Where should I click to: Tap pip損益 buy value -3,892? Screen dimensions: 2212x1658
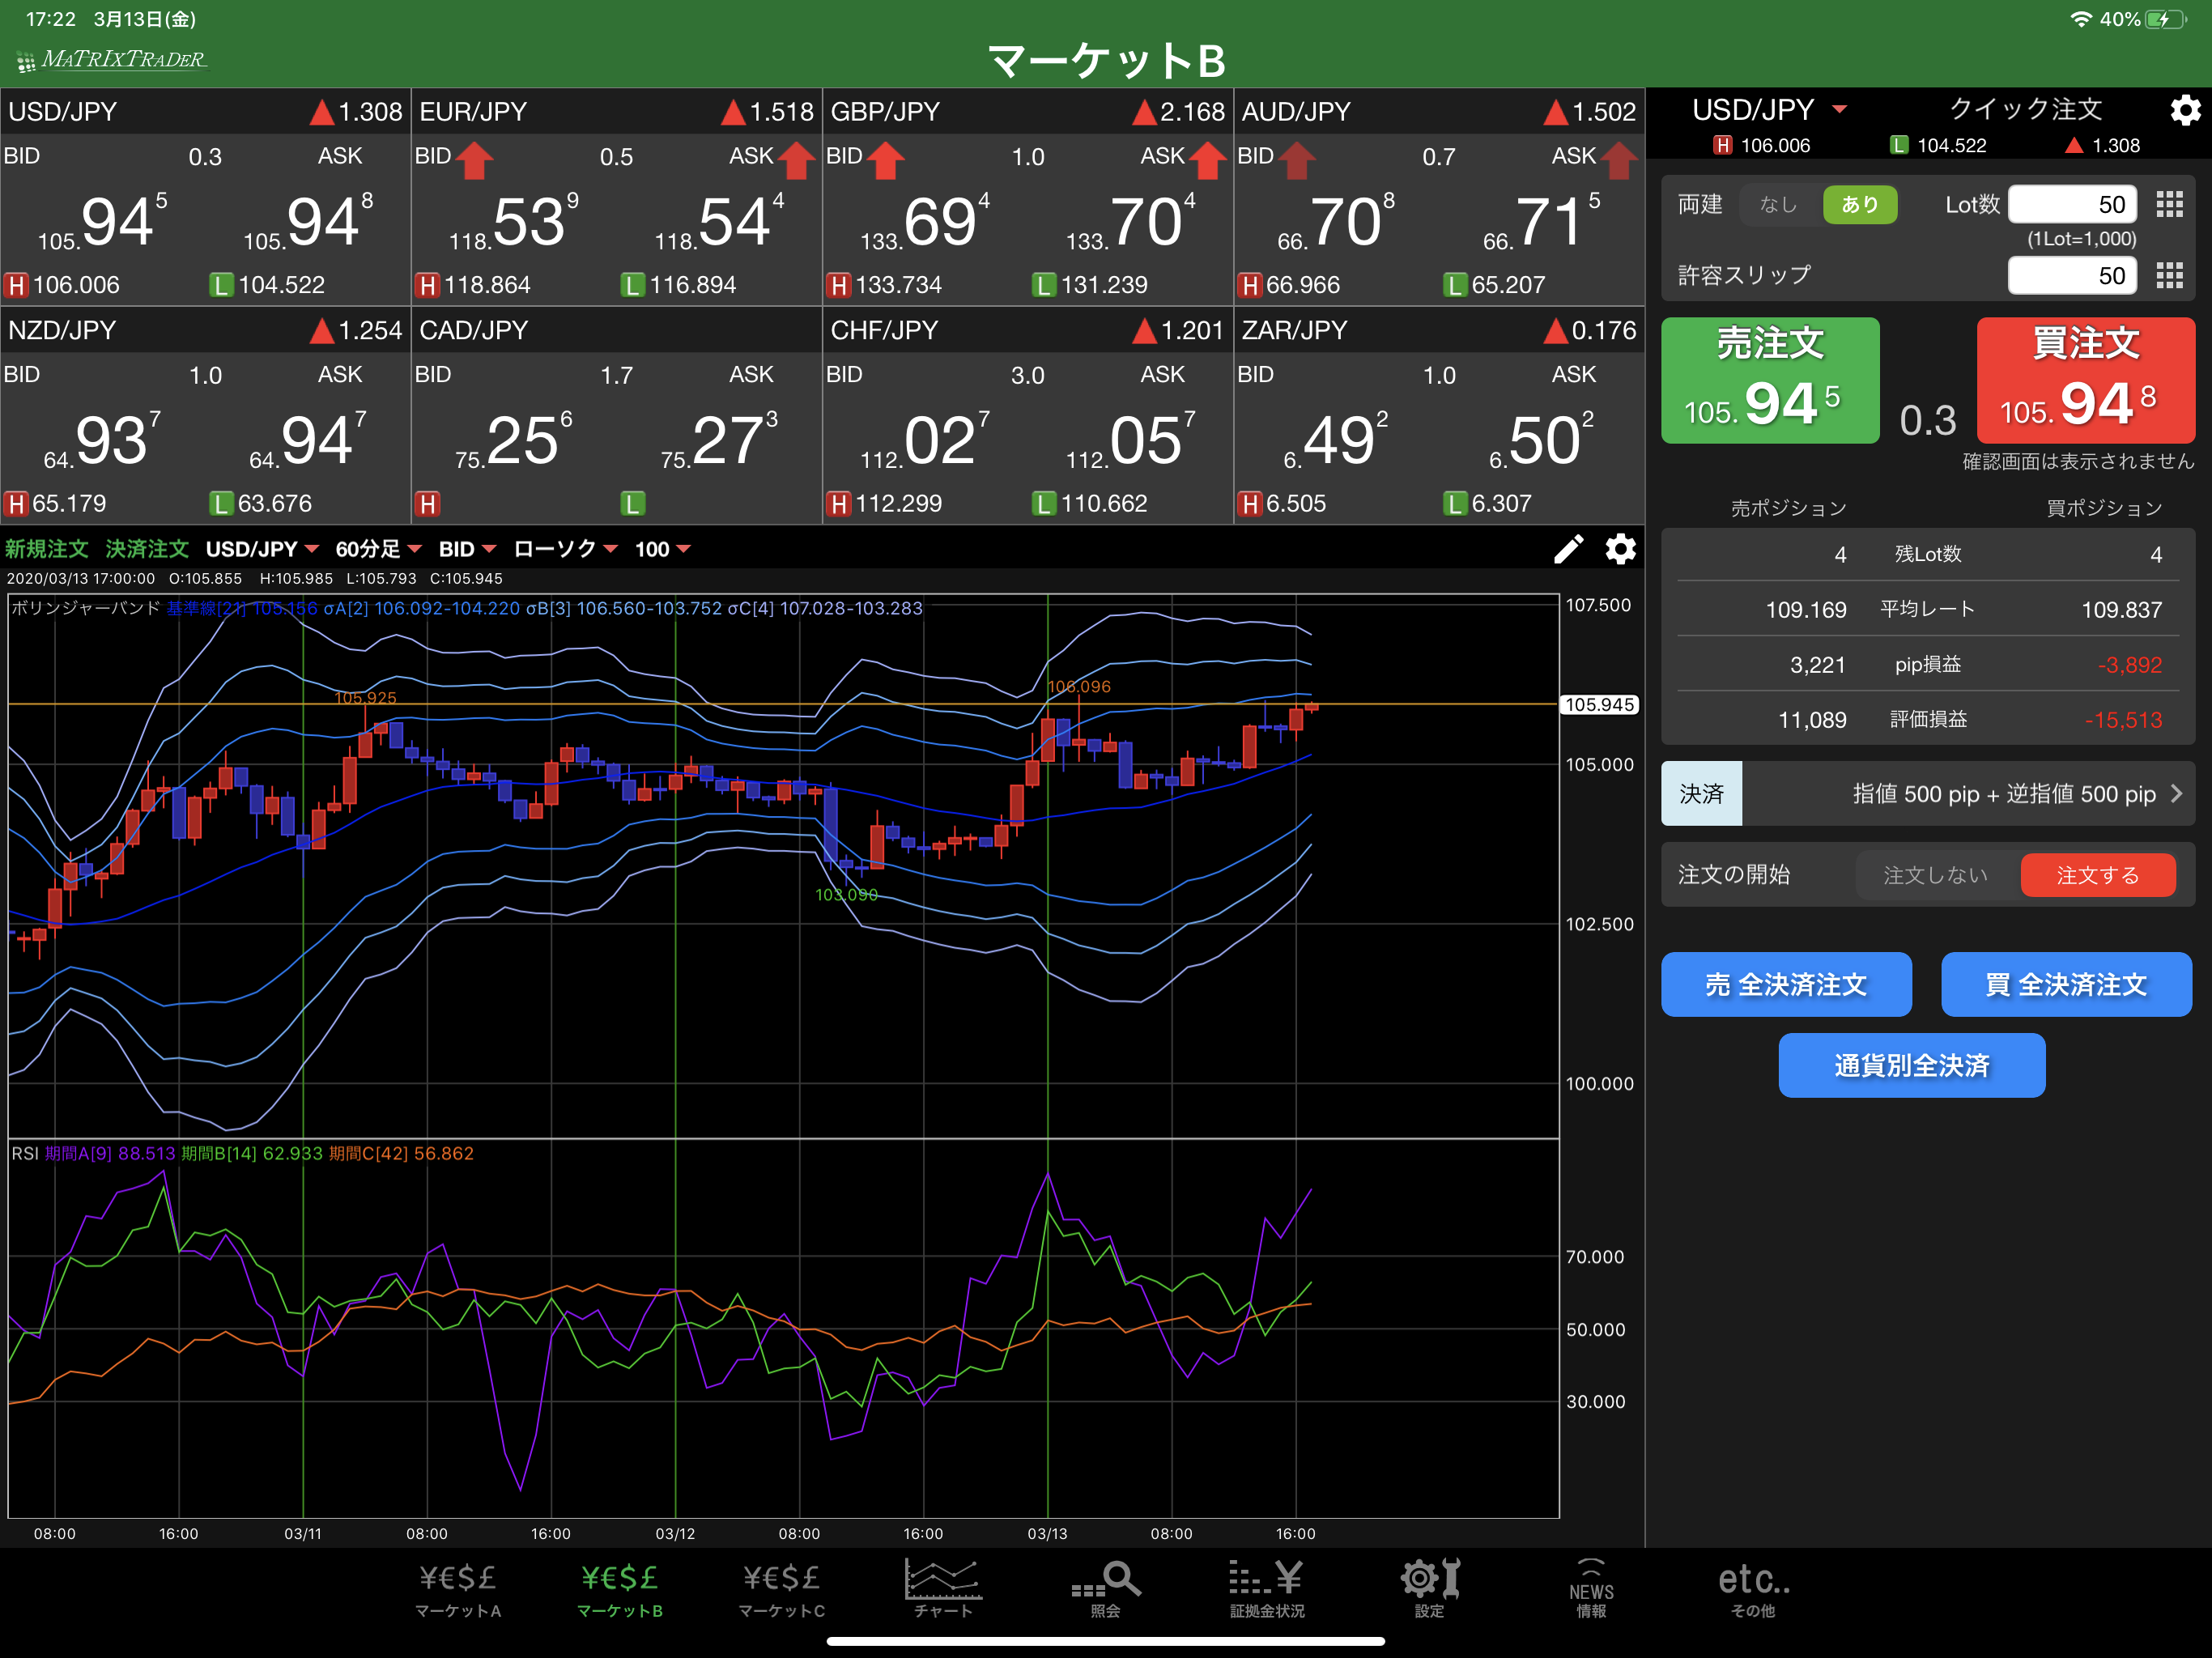(x=2130, y=665)
